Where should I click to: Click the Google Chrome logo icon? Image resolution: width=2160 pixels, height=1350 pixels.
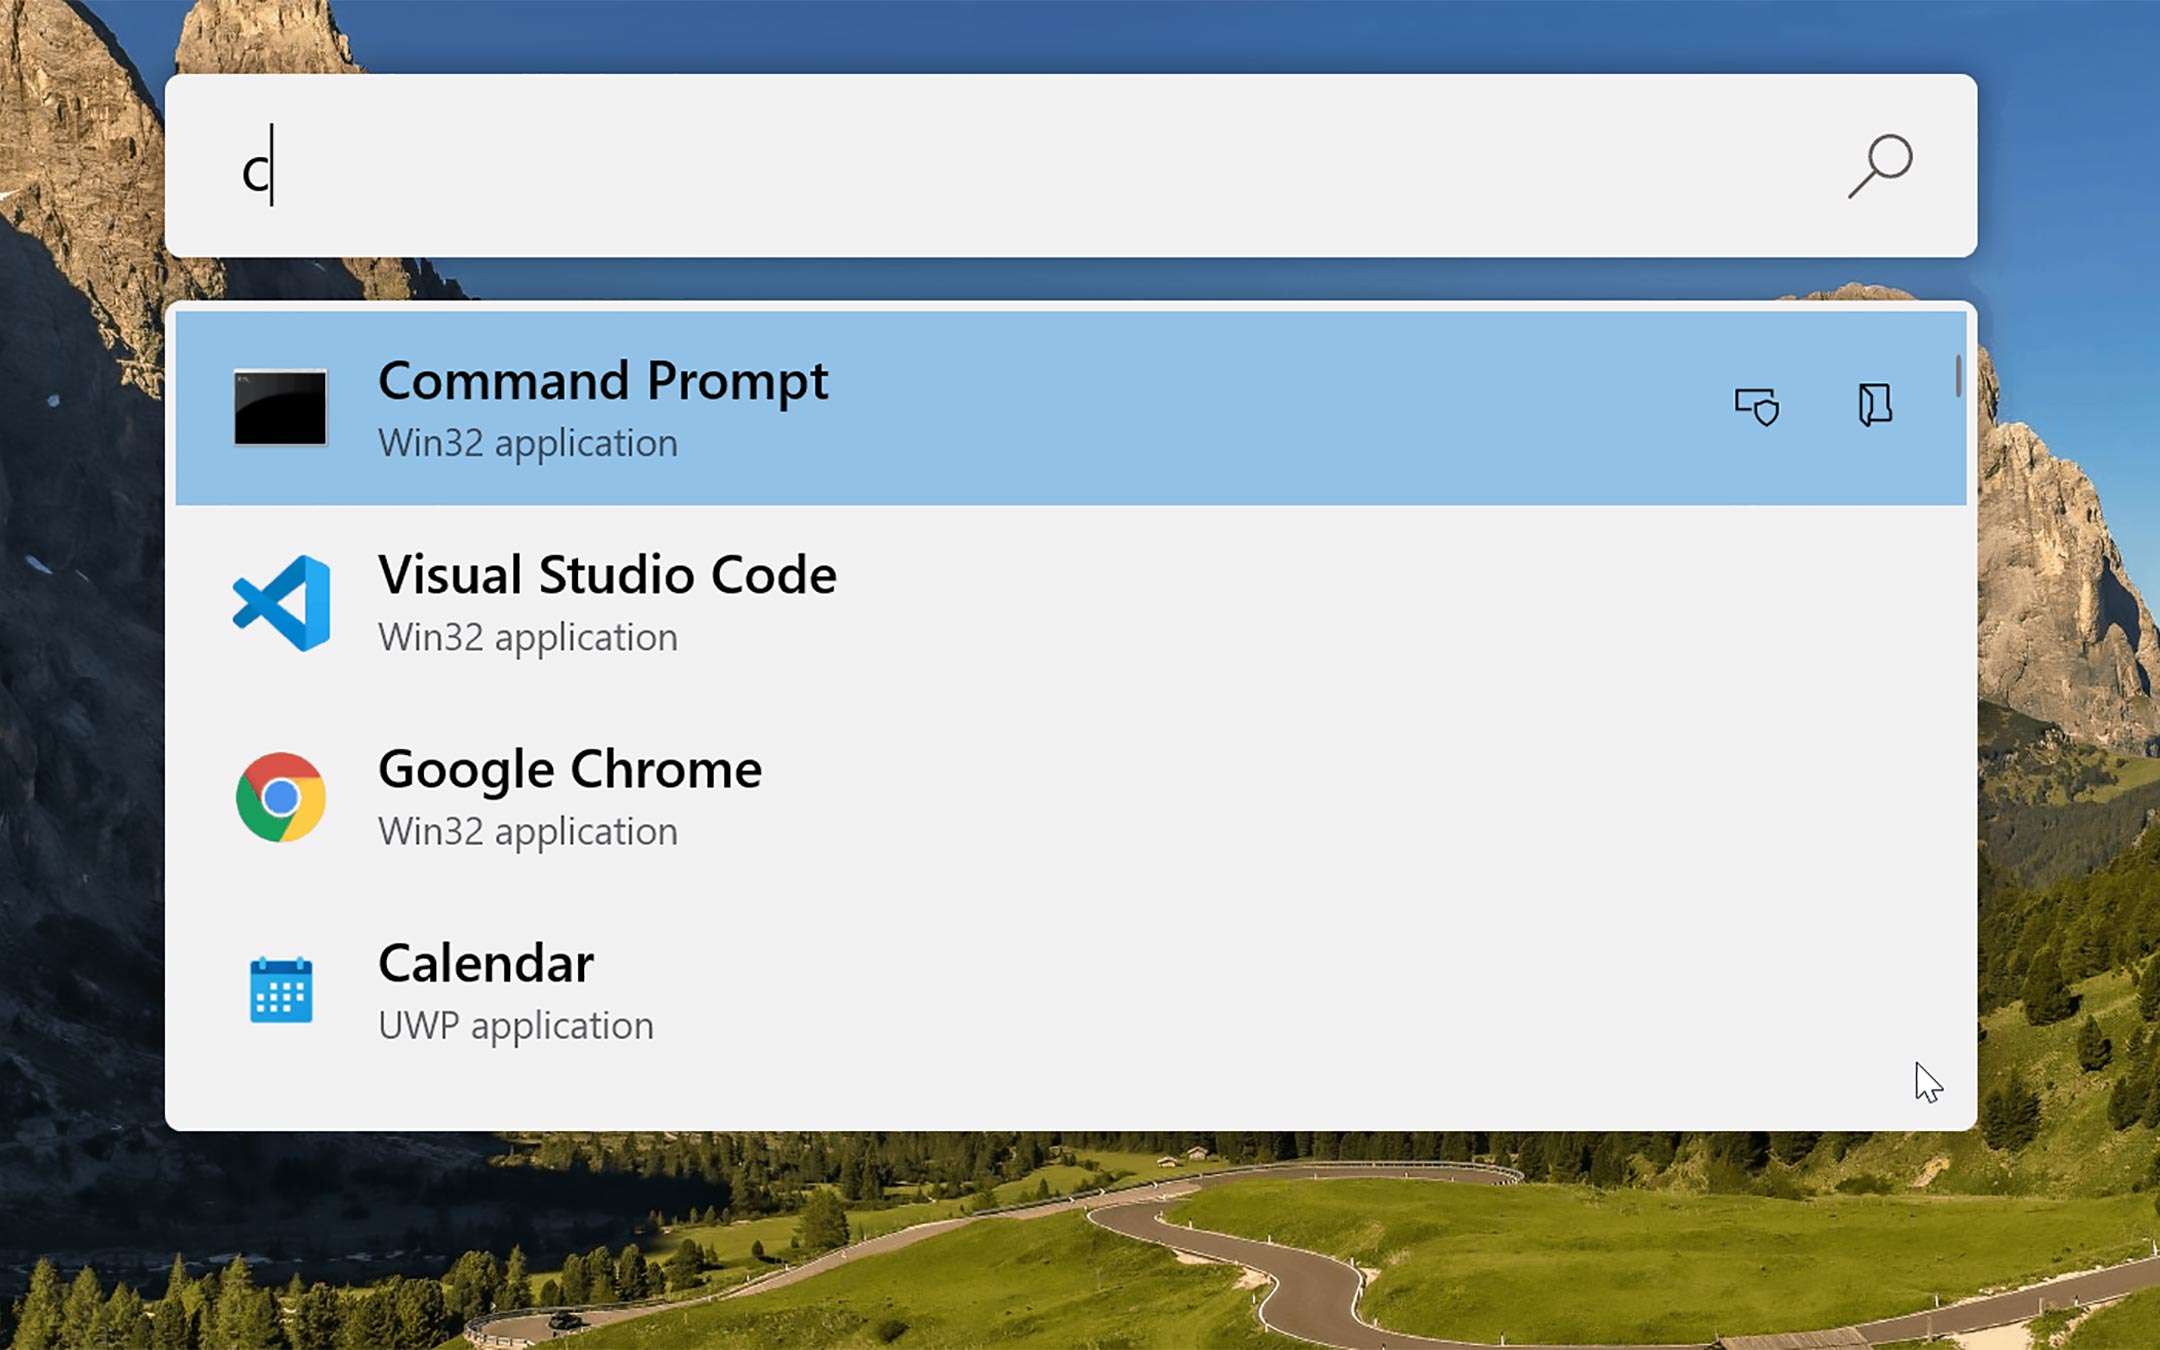coord(280,797)
